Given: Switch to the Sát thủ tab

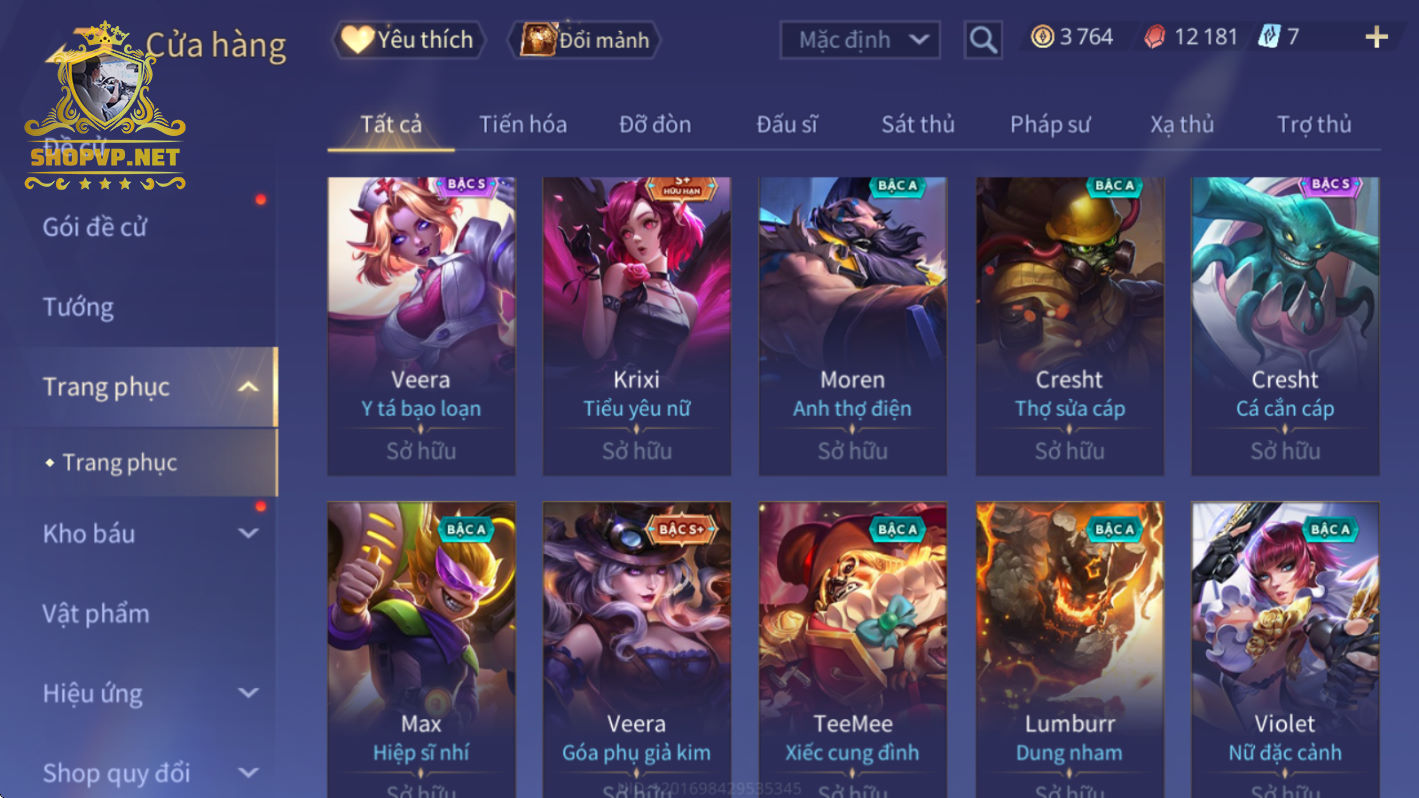Looking at the screenshot, I should coord(917,124).
